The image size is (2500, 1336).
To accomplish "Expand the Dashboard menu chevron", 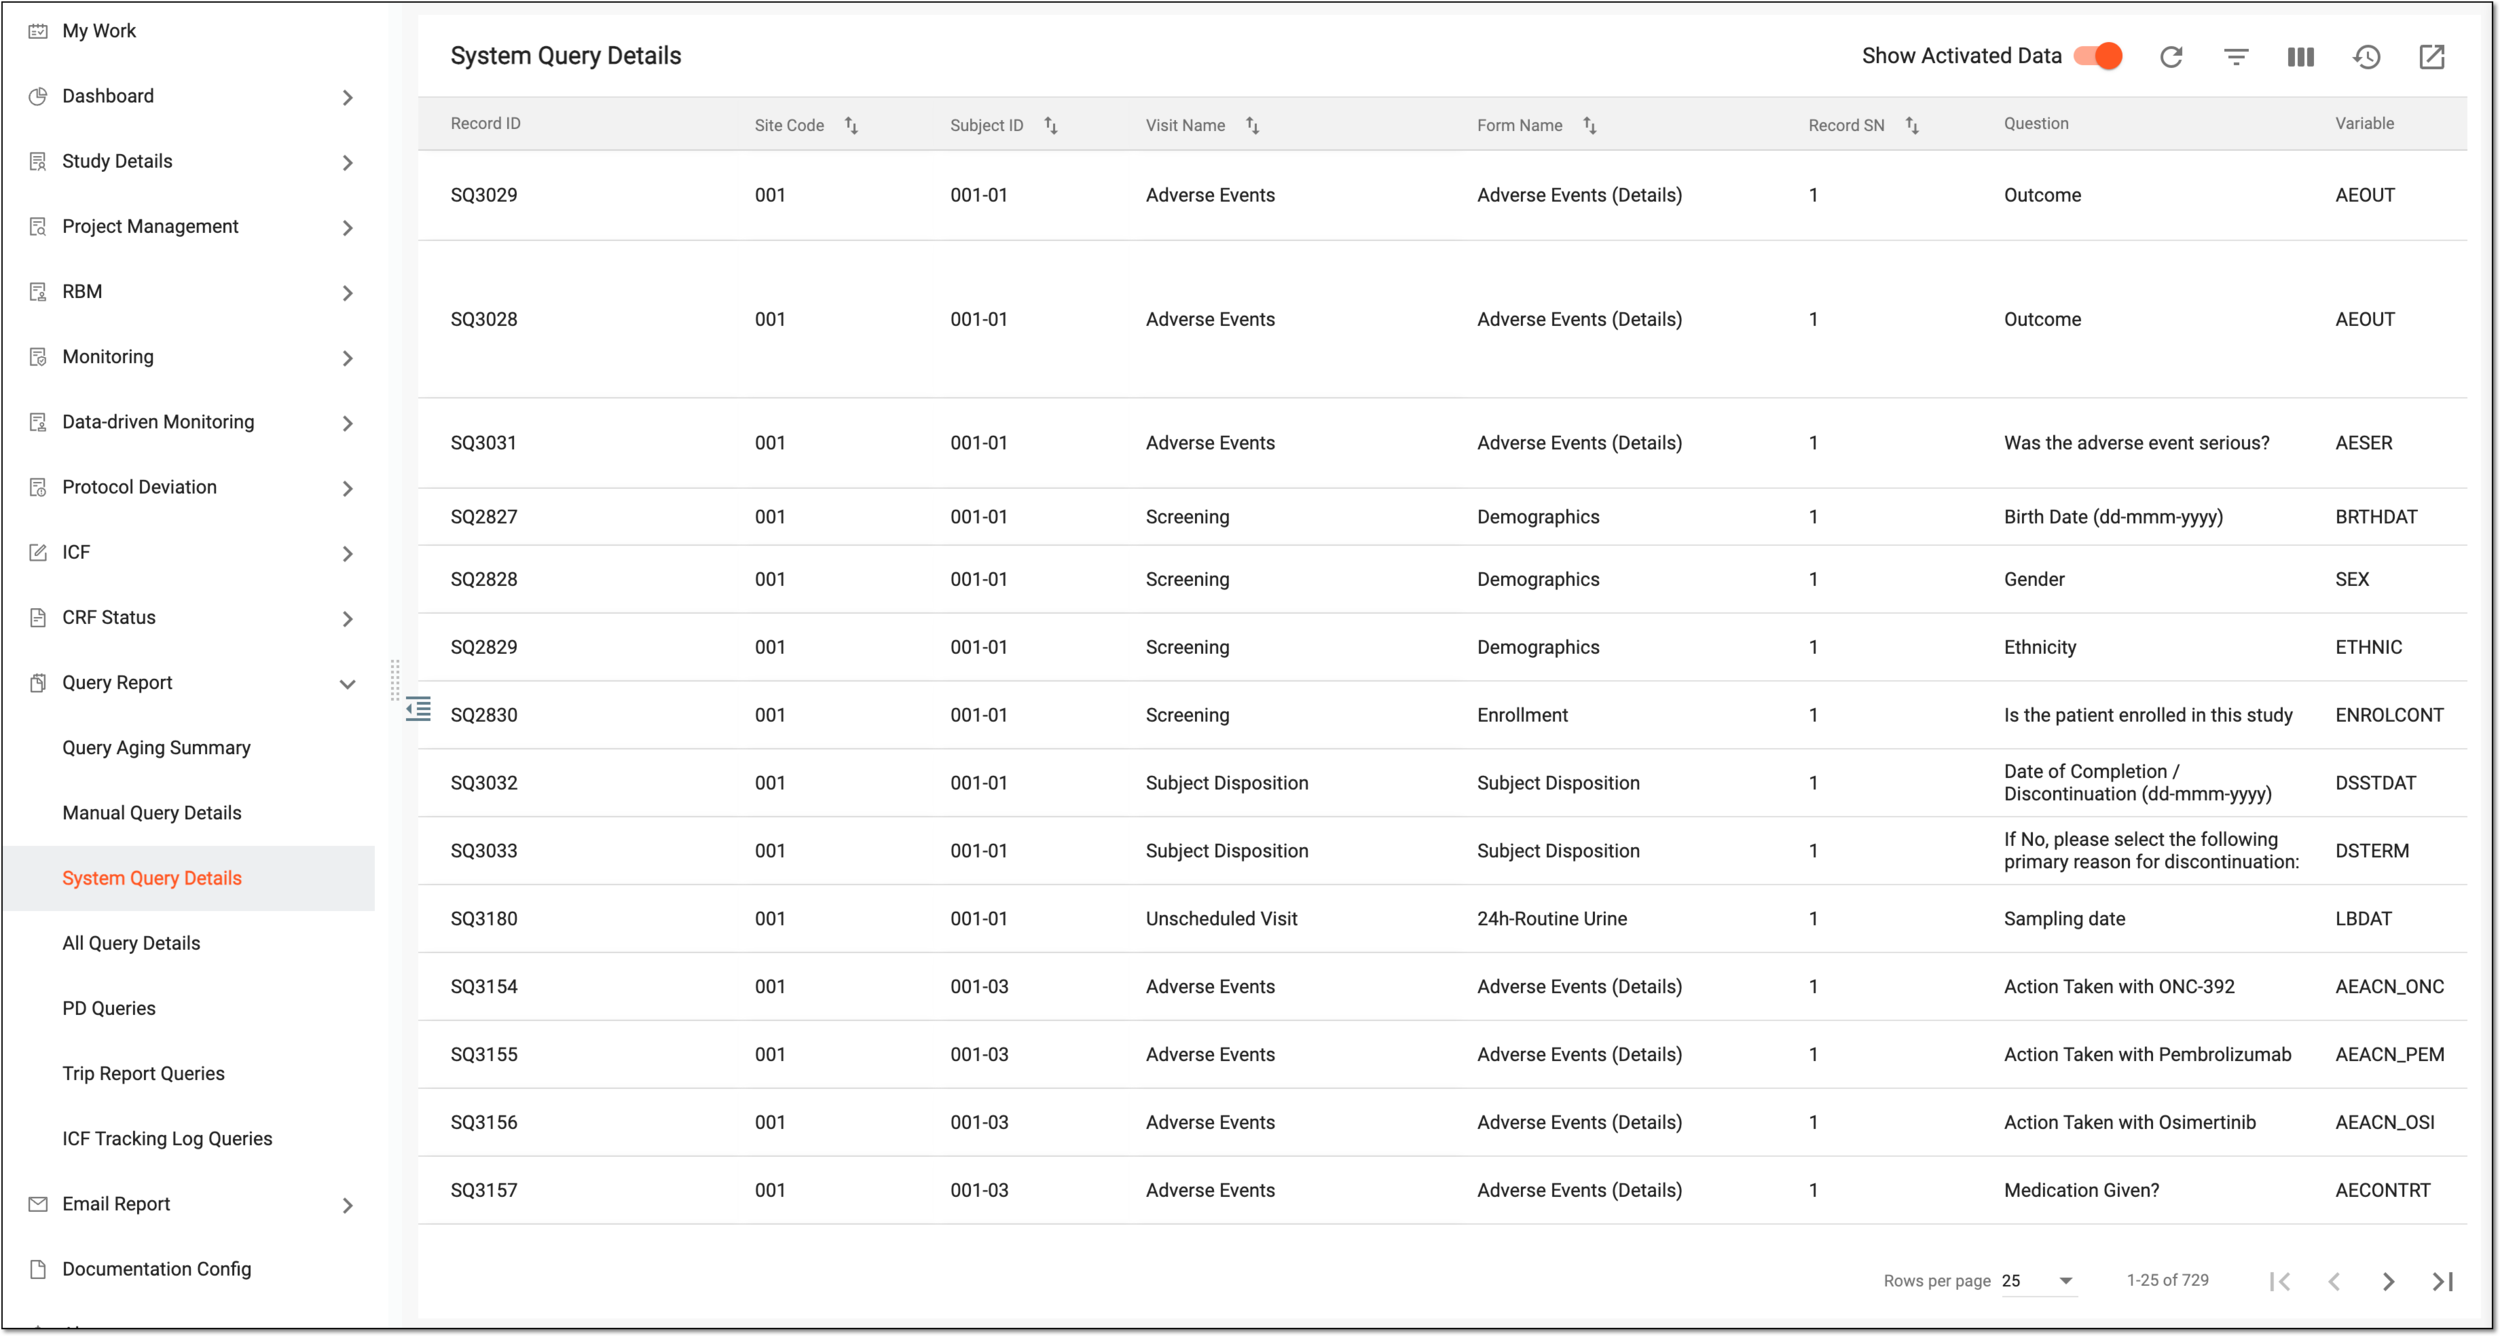I will tap(347, 97).
